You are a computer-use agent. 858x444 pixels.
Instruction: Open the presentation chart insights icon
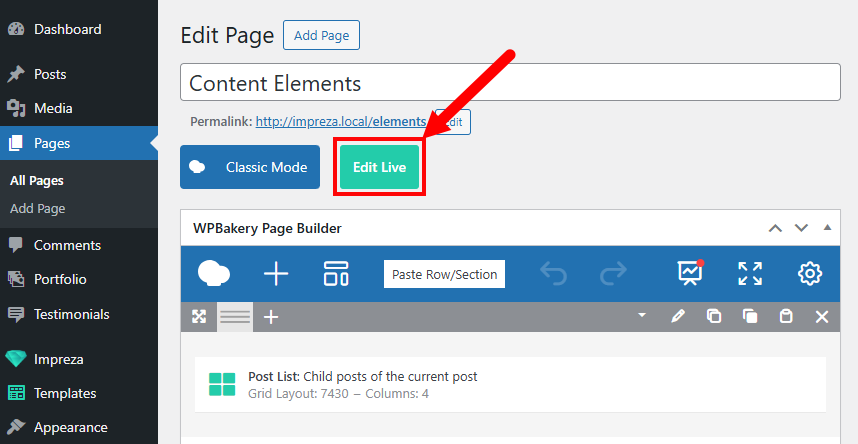[691, 273]
